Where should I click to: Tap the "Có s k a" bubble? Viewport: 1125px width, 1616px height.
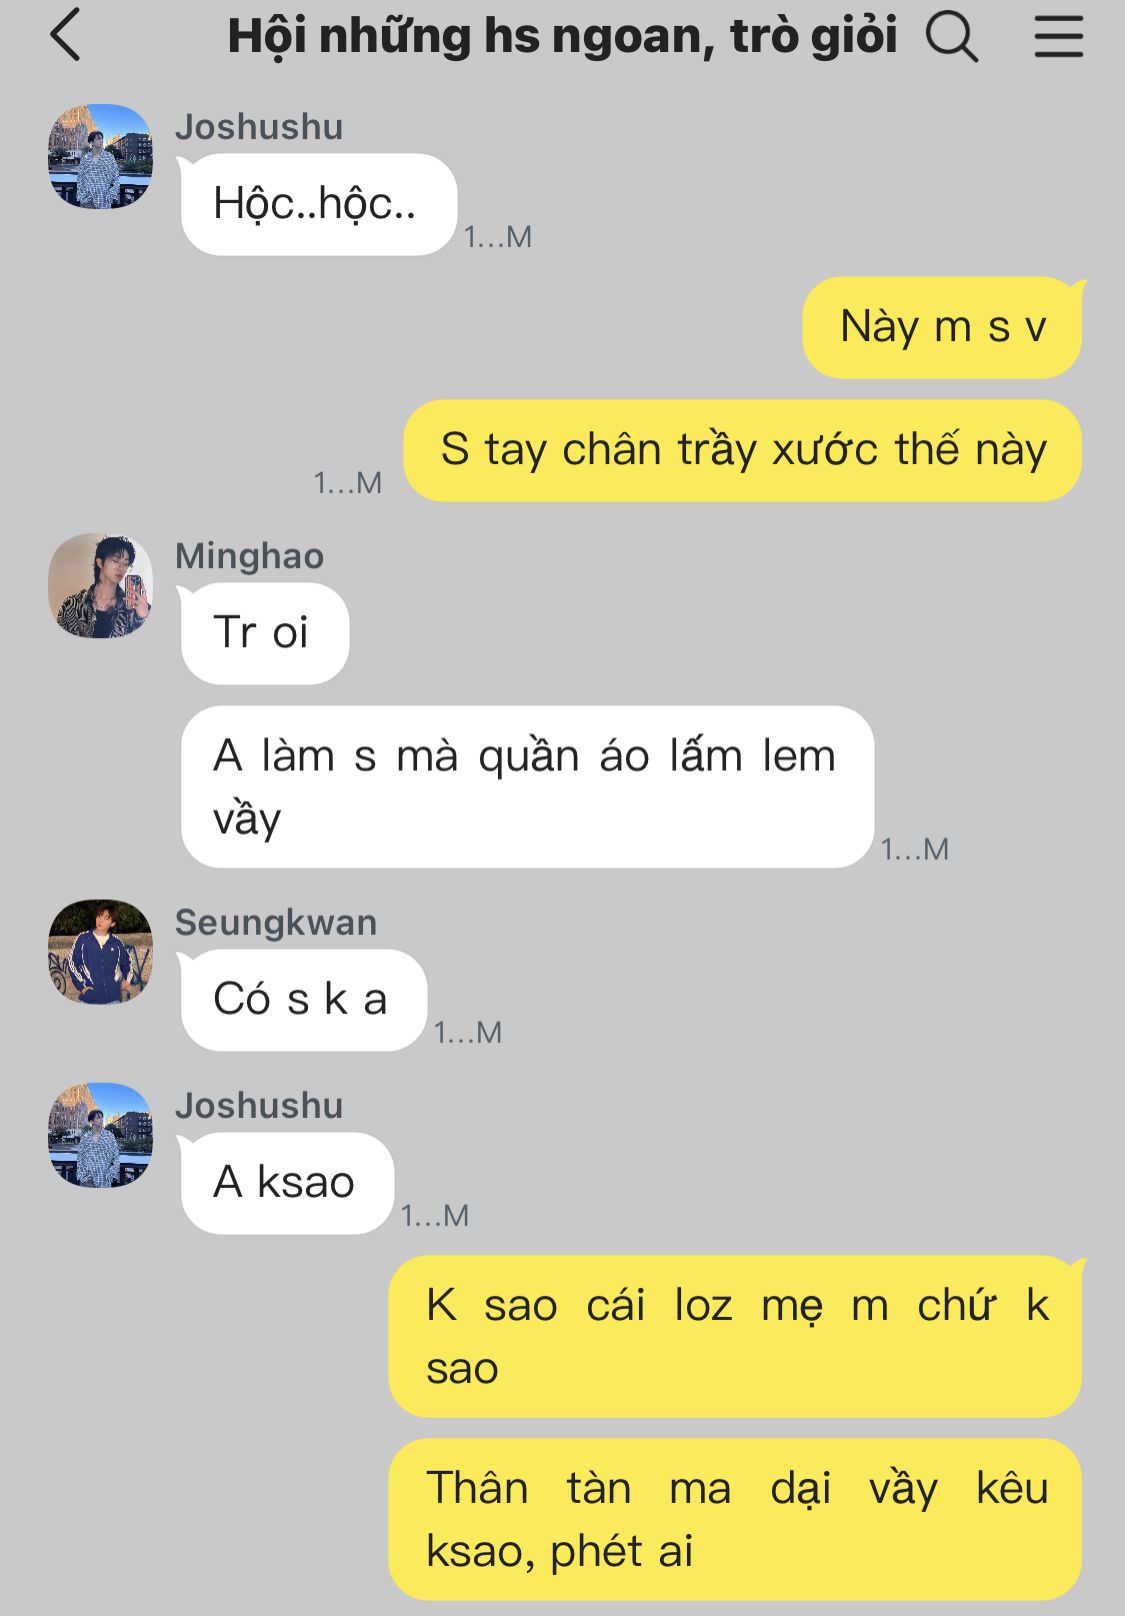[x=303, y=999]
